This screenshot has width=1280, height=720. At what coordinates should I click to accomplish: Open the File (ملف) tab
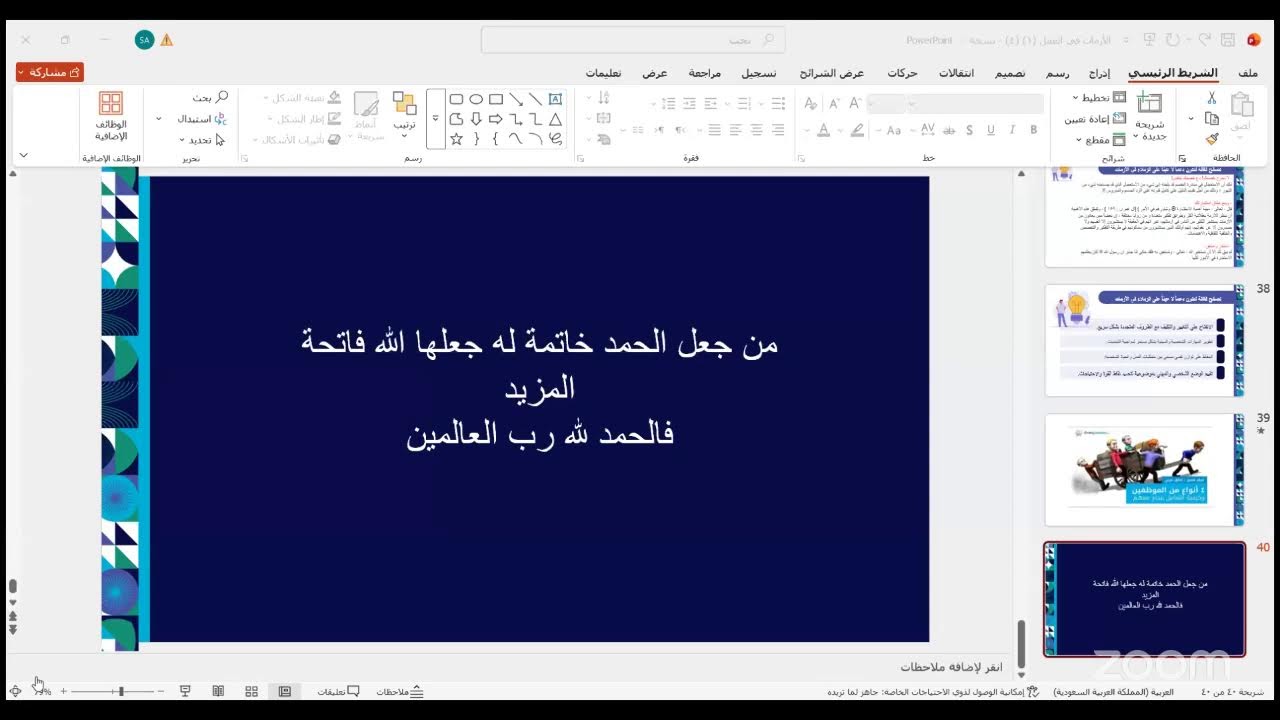(x=1248, y=73)
